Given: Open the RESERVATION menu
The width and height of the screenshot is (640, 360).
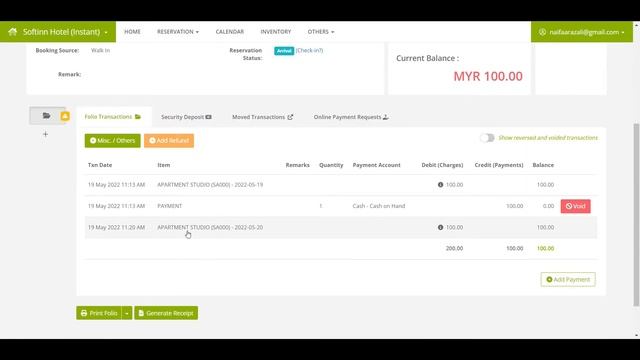Looking at the screenshot, I should click(x=178, y=31).
